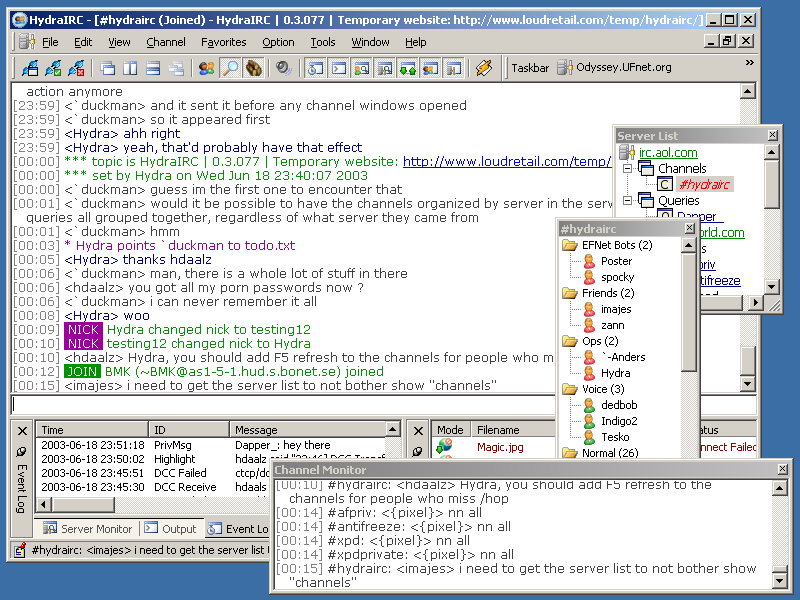
Task: Click the Ops (2) folder group
Action: pos(600,341)
